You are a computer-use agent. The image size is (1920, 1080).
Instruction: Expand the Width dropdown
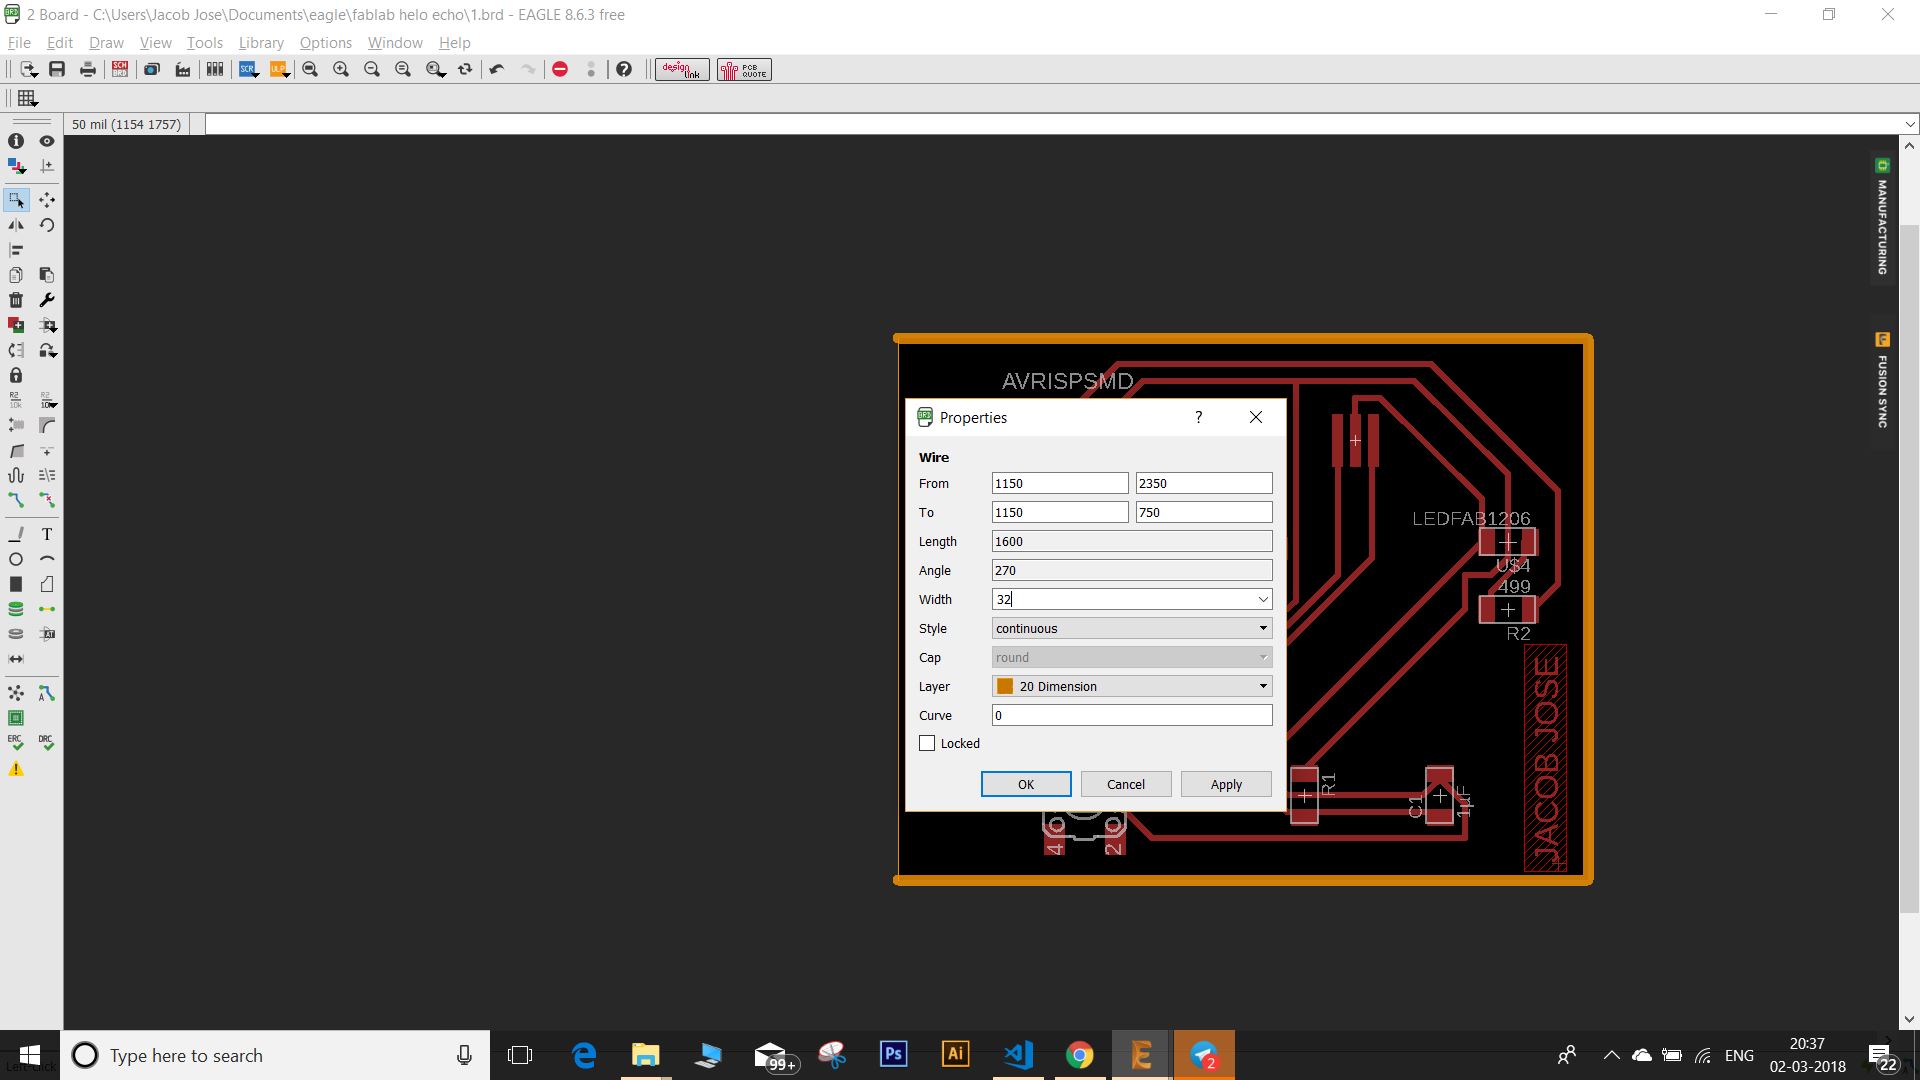1263,599
